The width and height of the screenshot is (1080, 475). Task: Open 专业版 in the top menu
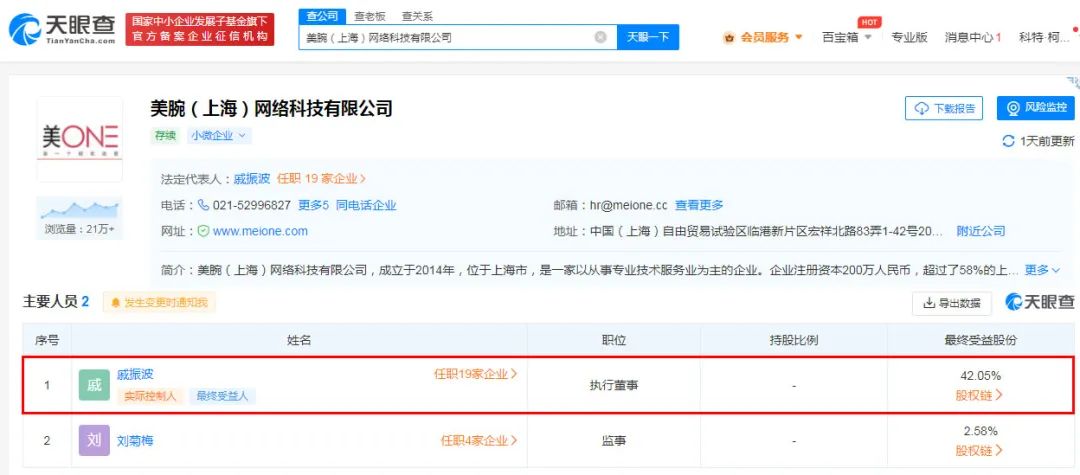(909, 37)
